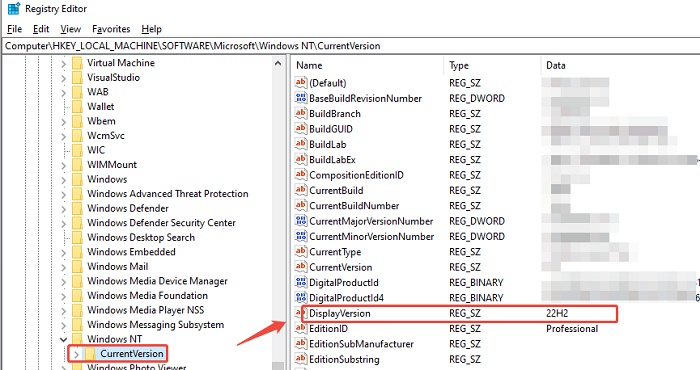This screenshot has width=700, height=370.
Task: Click CurrentMajorVersionNumber DWORD icon
Action: coord(301,221)
